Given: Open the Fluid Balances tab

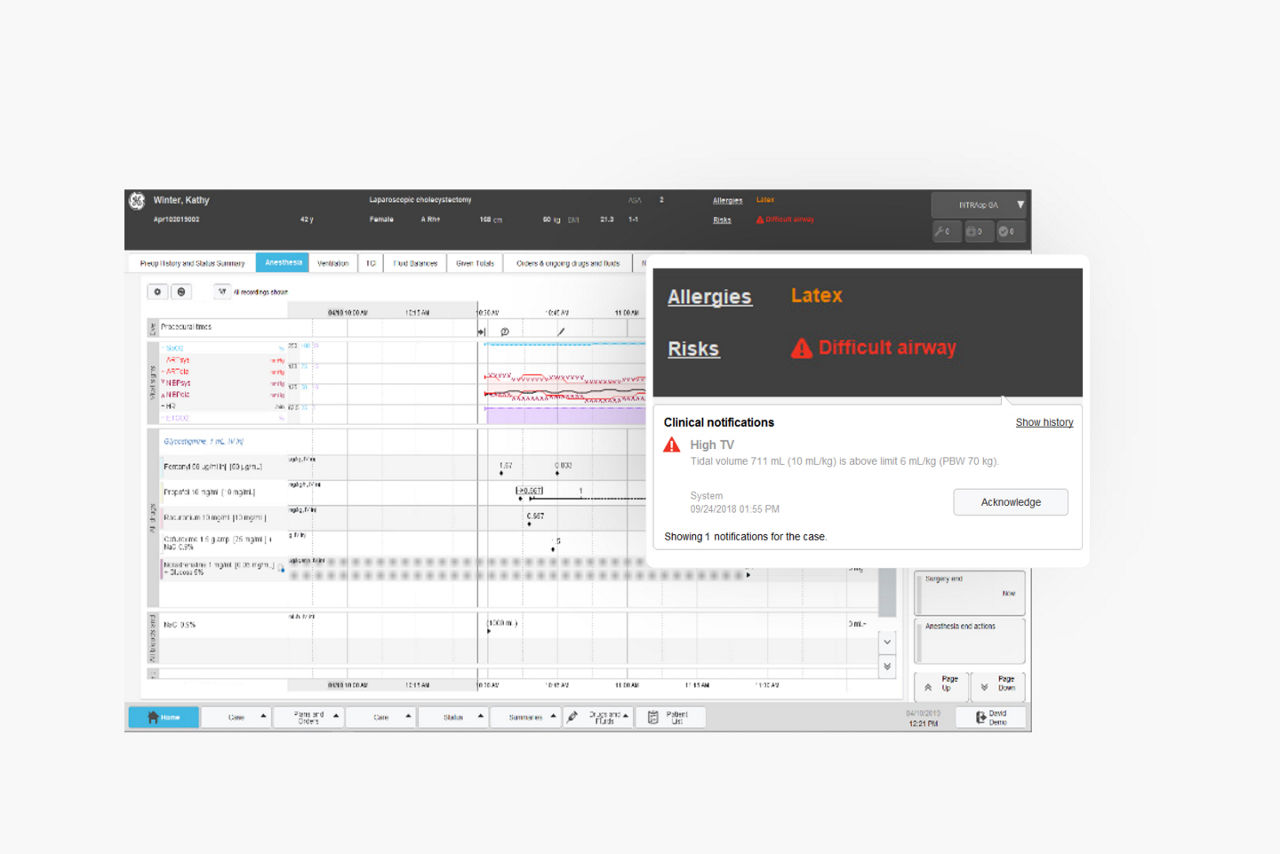Looking at the screenshot, I should click(x=414, y=262).
